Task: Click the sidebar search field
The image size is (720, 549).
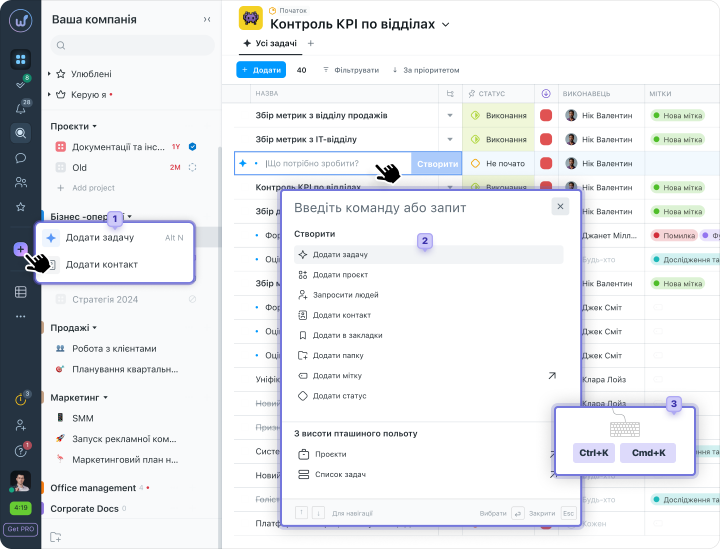Action: tap(132, 45)
